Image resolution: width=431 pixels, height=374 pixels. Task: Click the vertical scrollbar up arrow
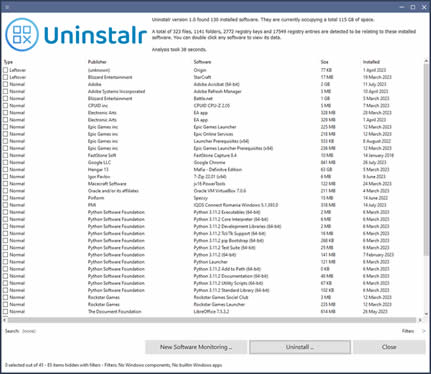click(x=426, y=61)
